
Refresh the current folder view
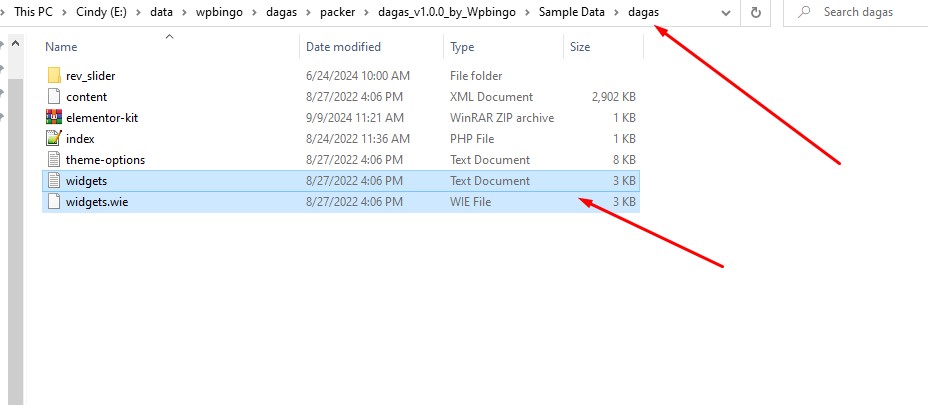756,12
